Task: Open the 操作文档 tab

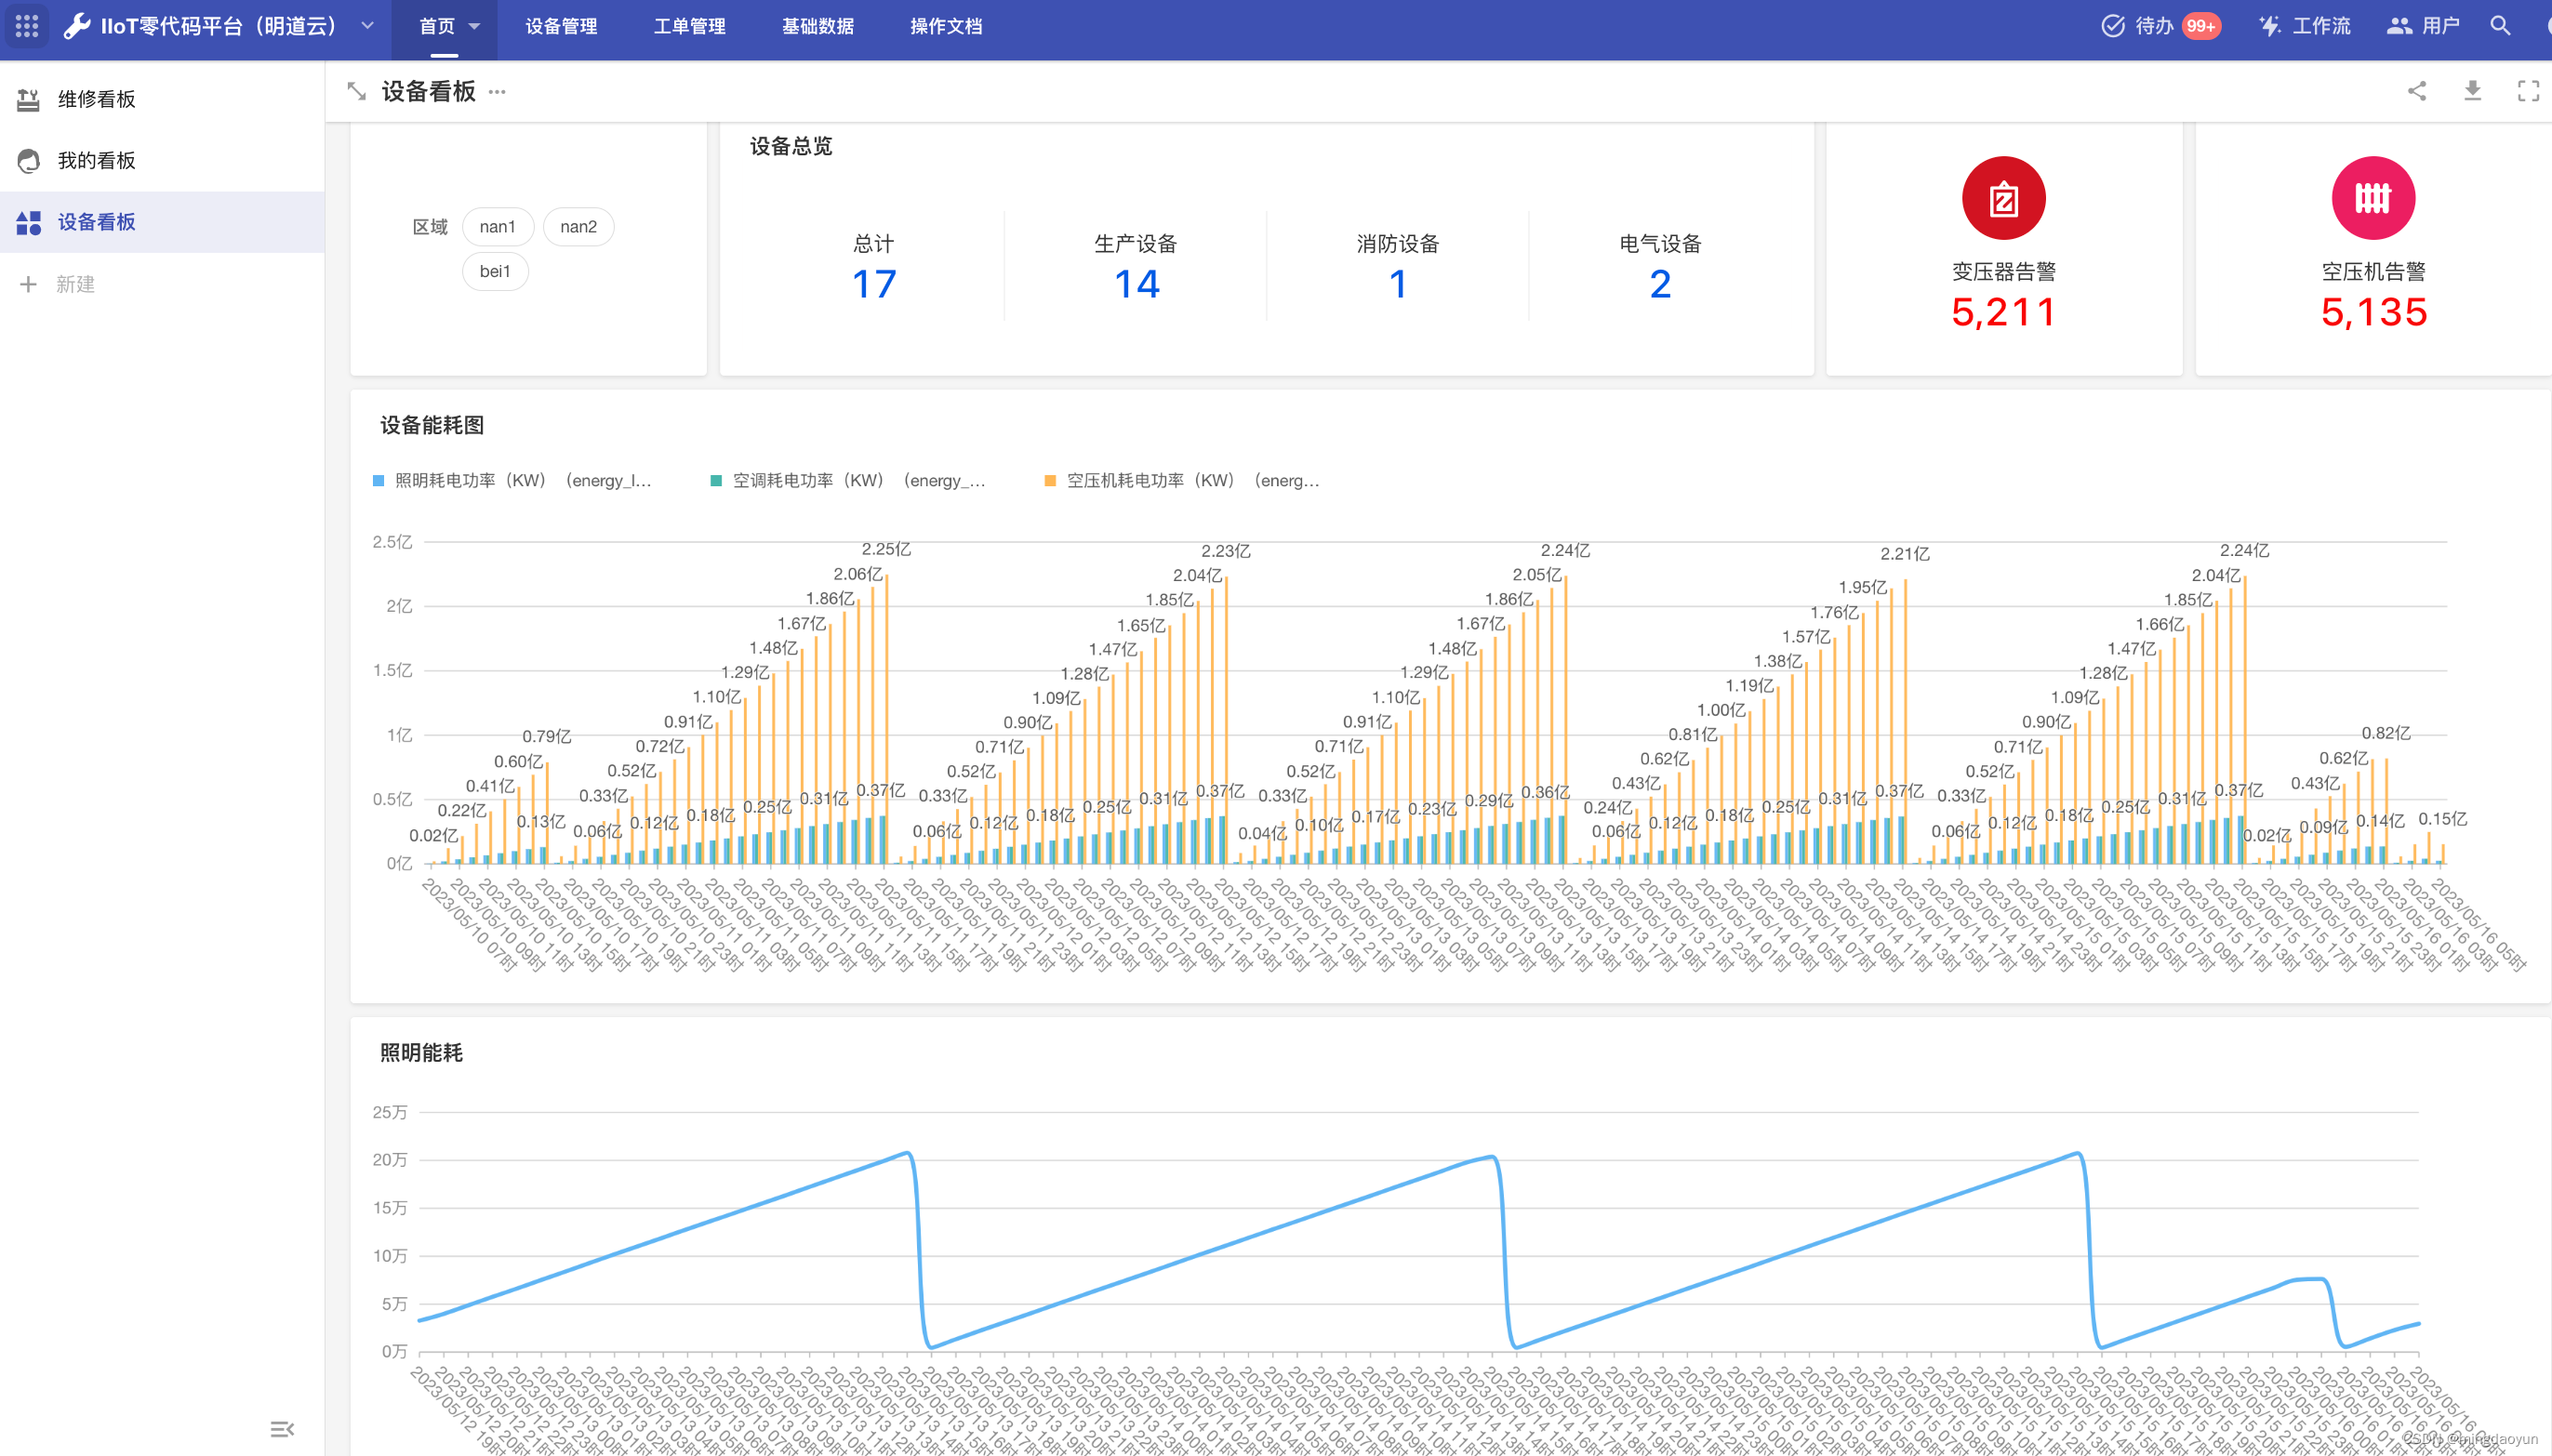Action: tap(946, 27)
